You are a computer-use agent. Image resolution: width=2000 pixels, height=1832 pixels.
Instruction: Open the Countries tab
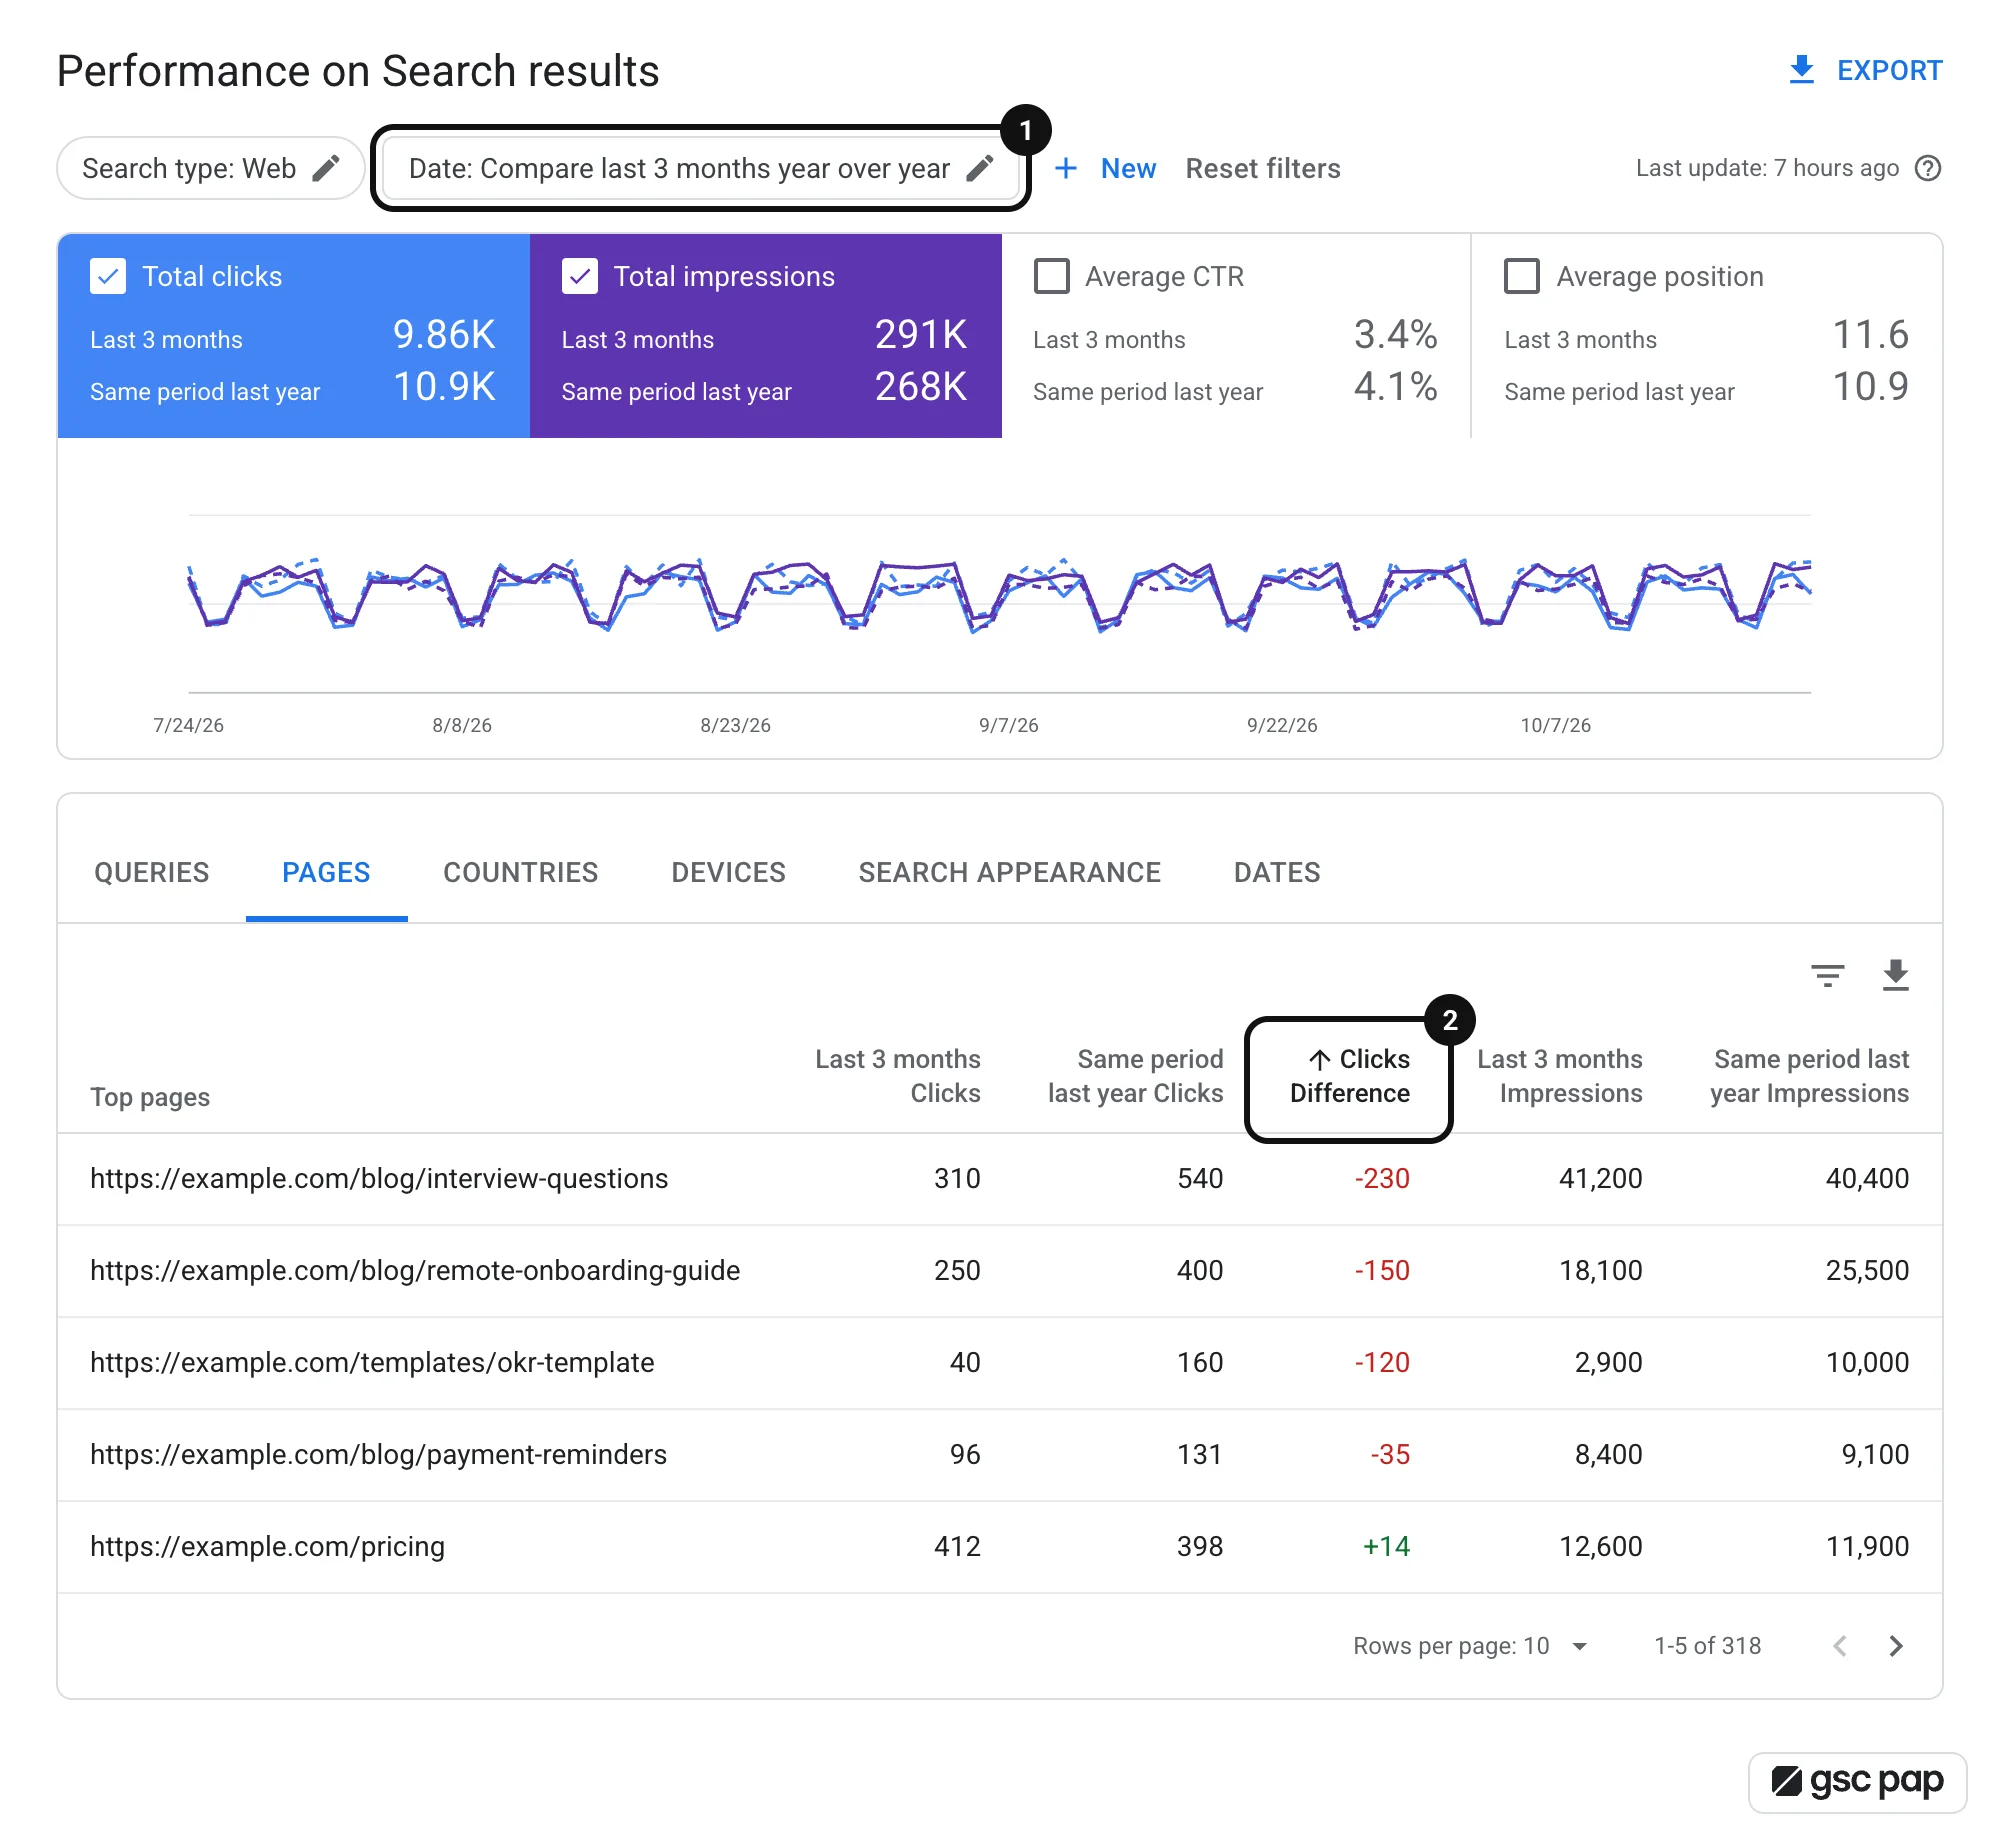coord(520,872)
